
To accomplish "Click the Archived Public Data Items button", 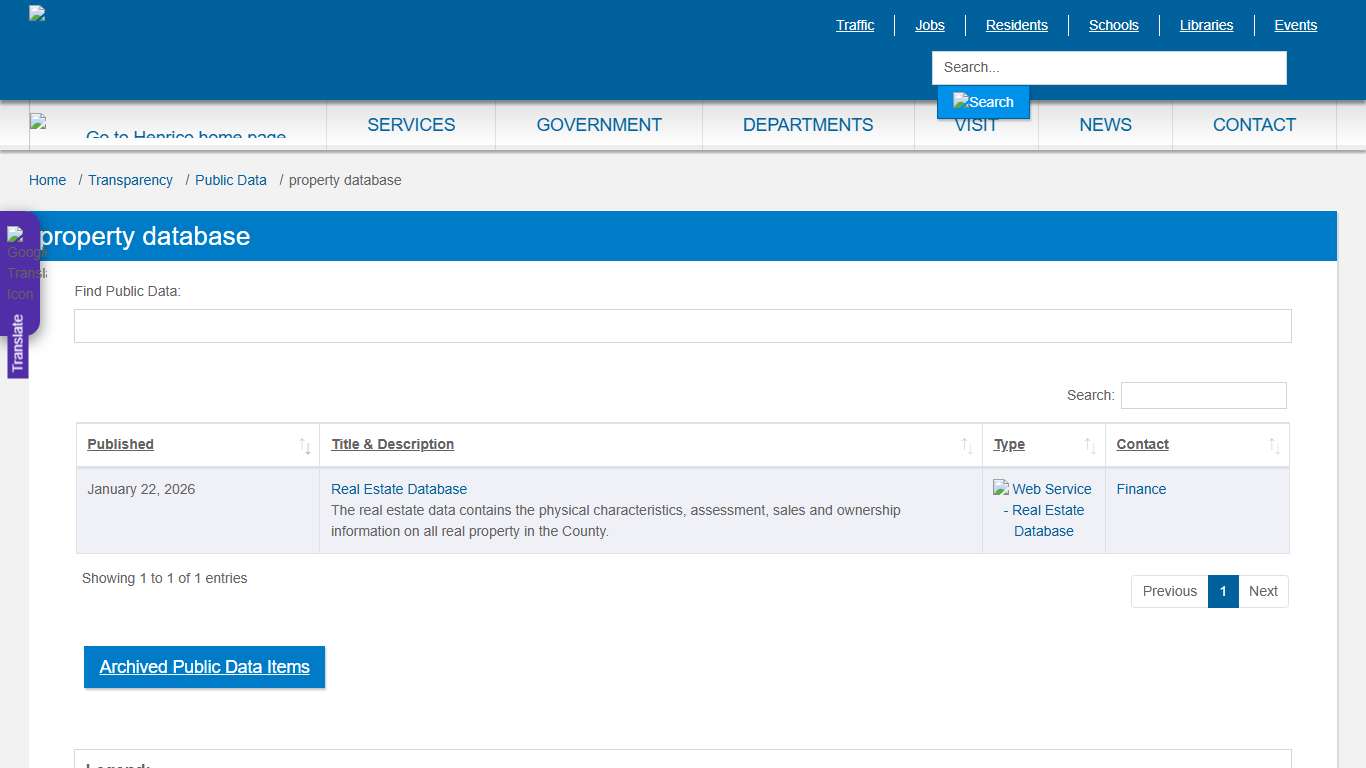I will (x=204, y=667).
